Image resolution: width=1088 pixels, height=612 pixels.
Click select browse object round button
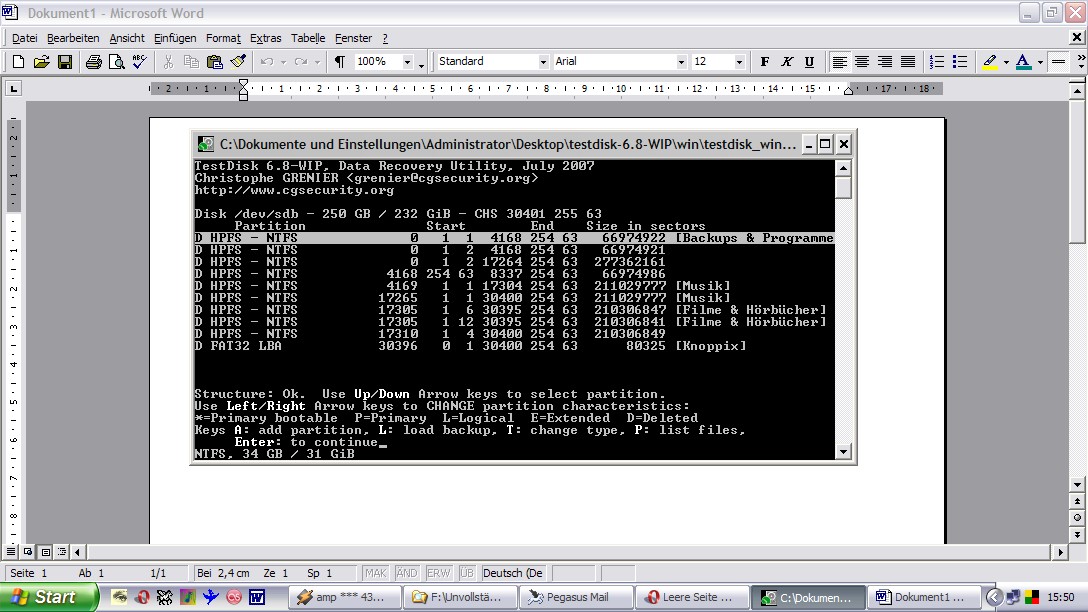point(1077,518)
